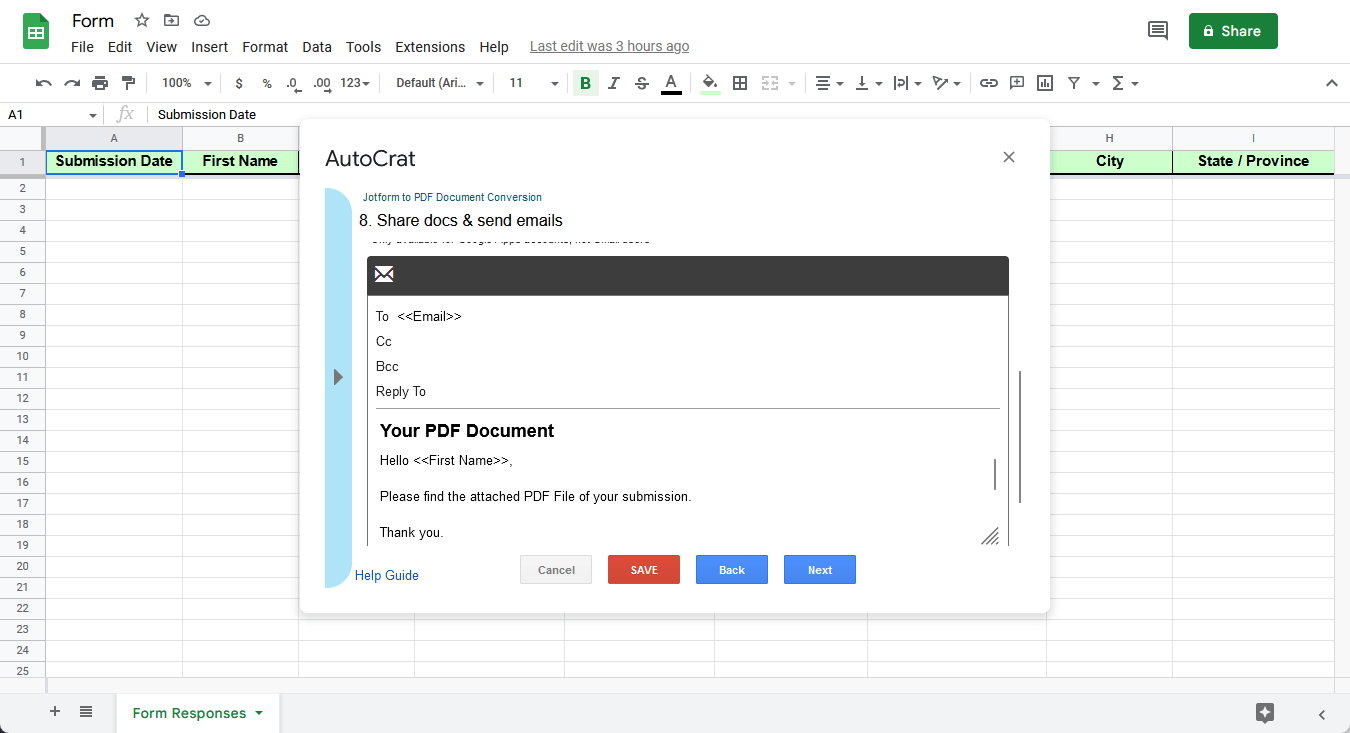Click the print icon
Image resolution: width=1350 pixels, height=733 pixels.
100,83
